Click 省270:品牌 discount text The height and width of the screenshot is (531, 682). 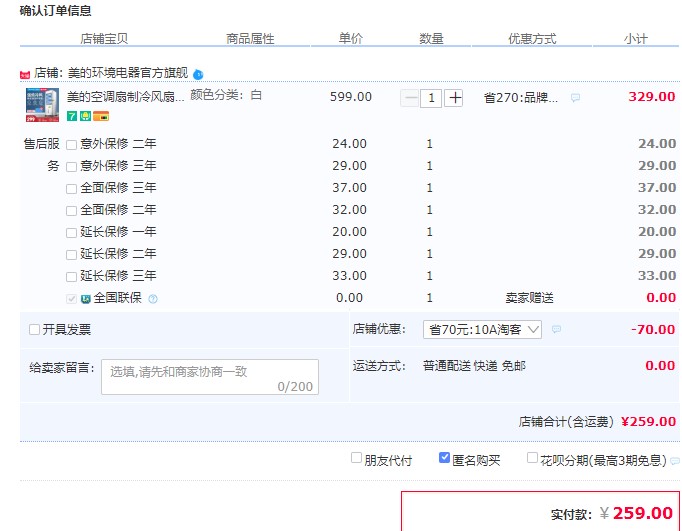point(521,97)
